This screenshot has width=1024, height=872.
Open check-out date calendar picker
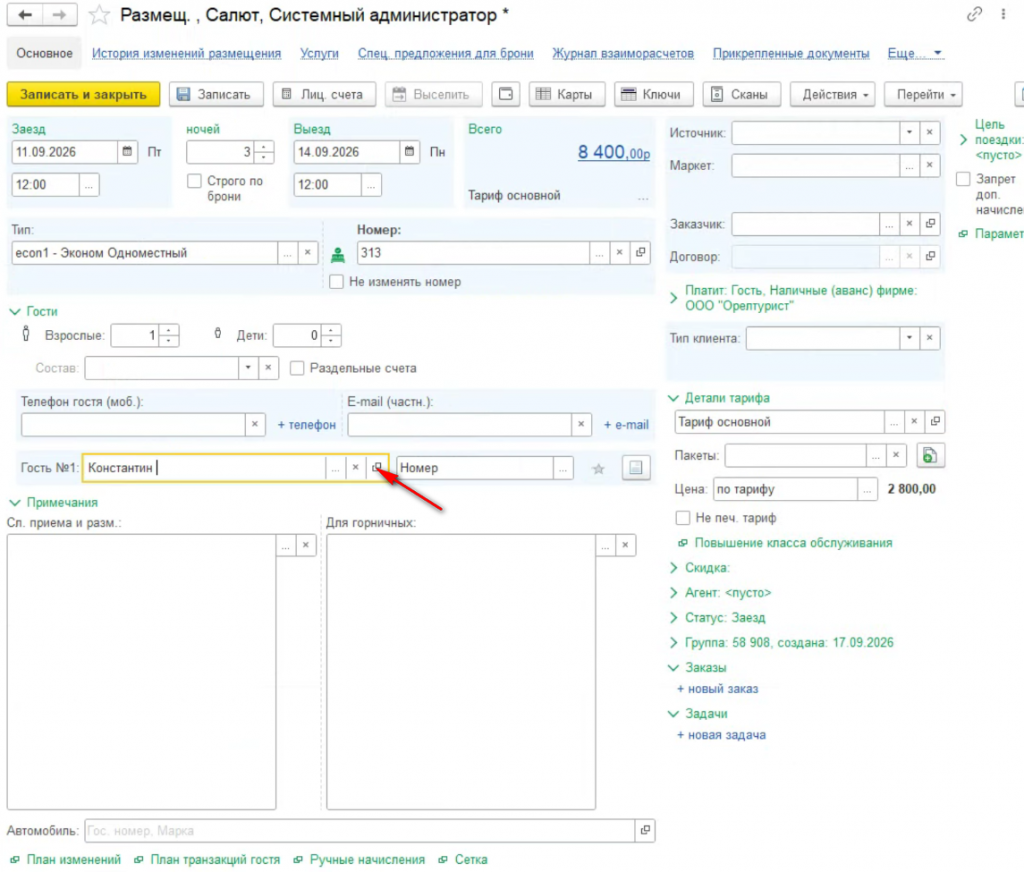tap(409, 152)
